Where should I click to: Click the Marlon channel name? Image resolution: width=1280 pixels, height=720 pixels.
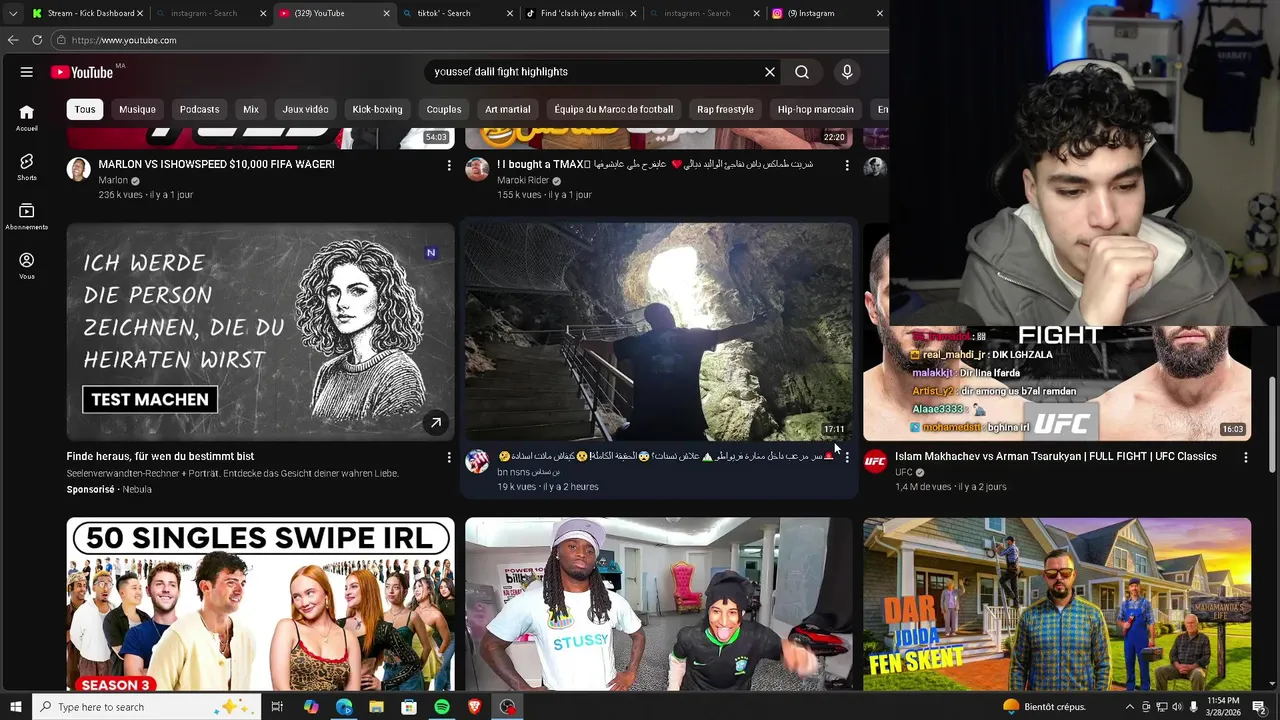pos(113,181)
